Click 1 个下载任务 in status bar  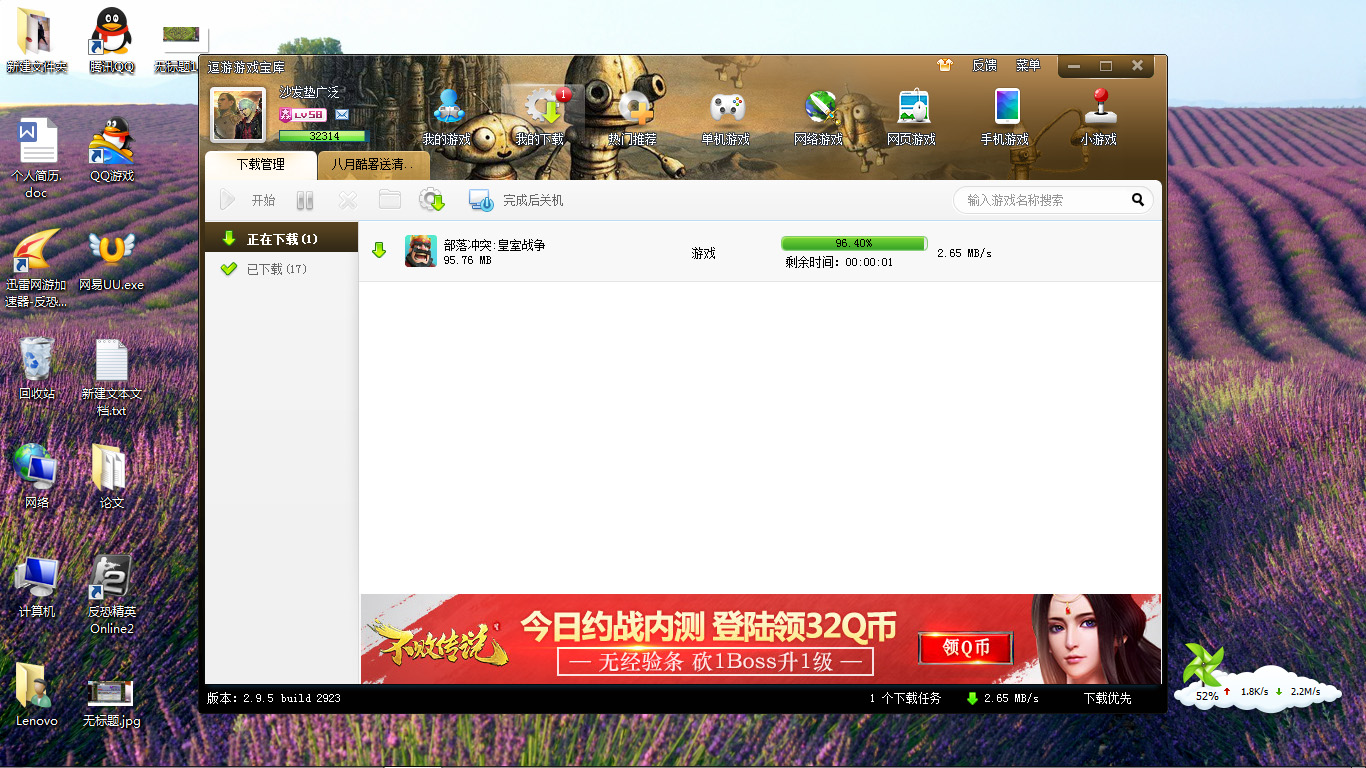[x=905, y=698]
